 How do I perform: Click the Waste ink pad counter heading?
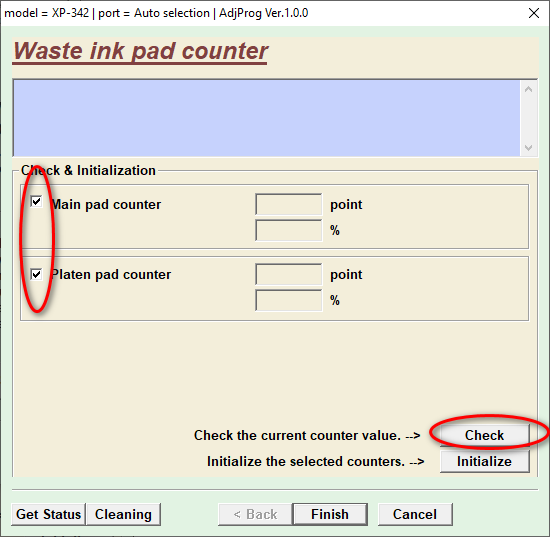pyautogui.click(x=140, y=51)
